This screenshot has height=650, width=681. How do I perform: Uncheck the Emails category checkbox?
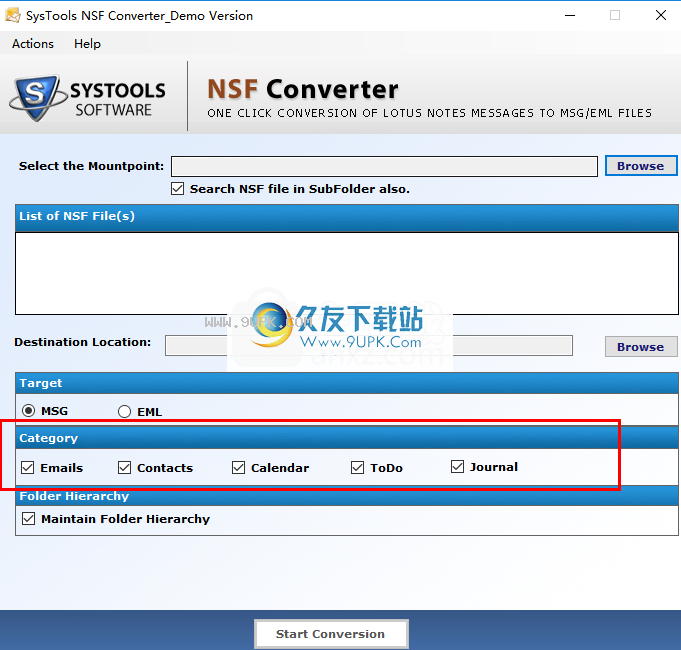(x=27, y=468)
